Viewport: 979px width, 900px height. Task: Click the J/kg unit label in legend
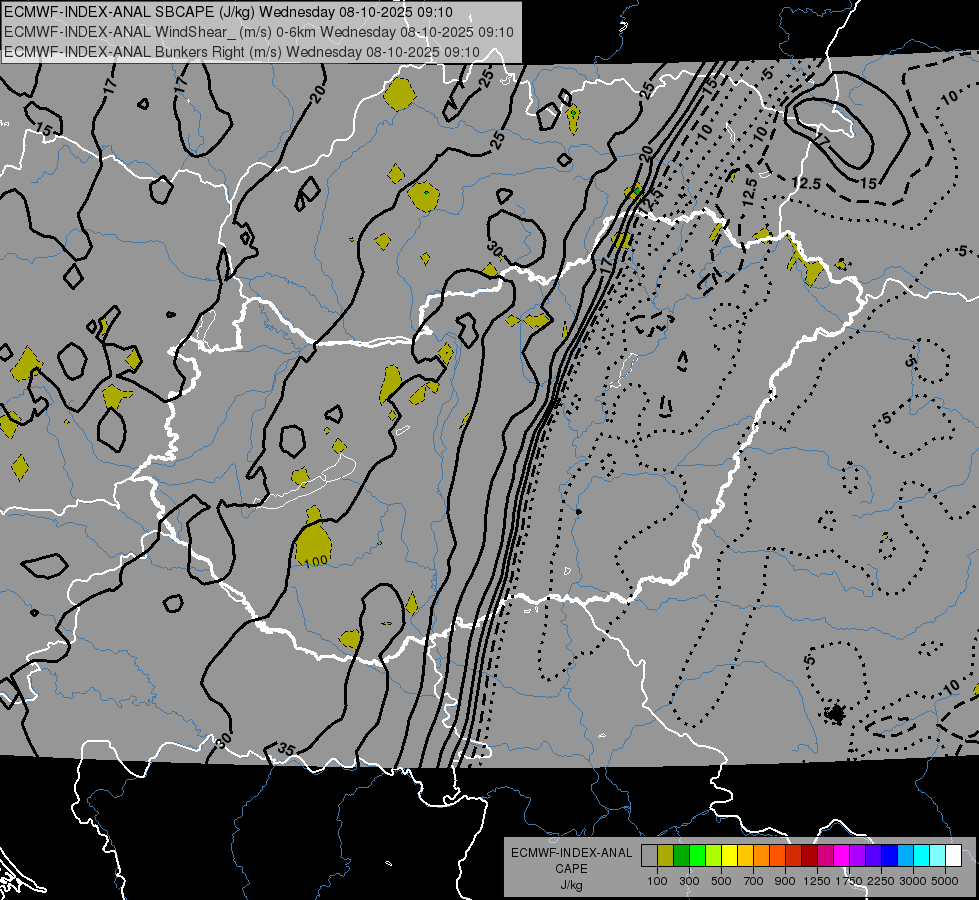point(572,885)
